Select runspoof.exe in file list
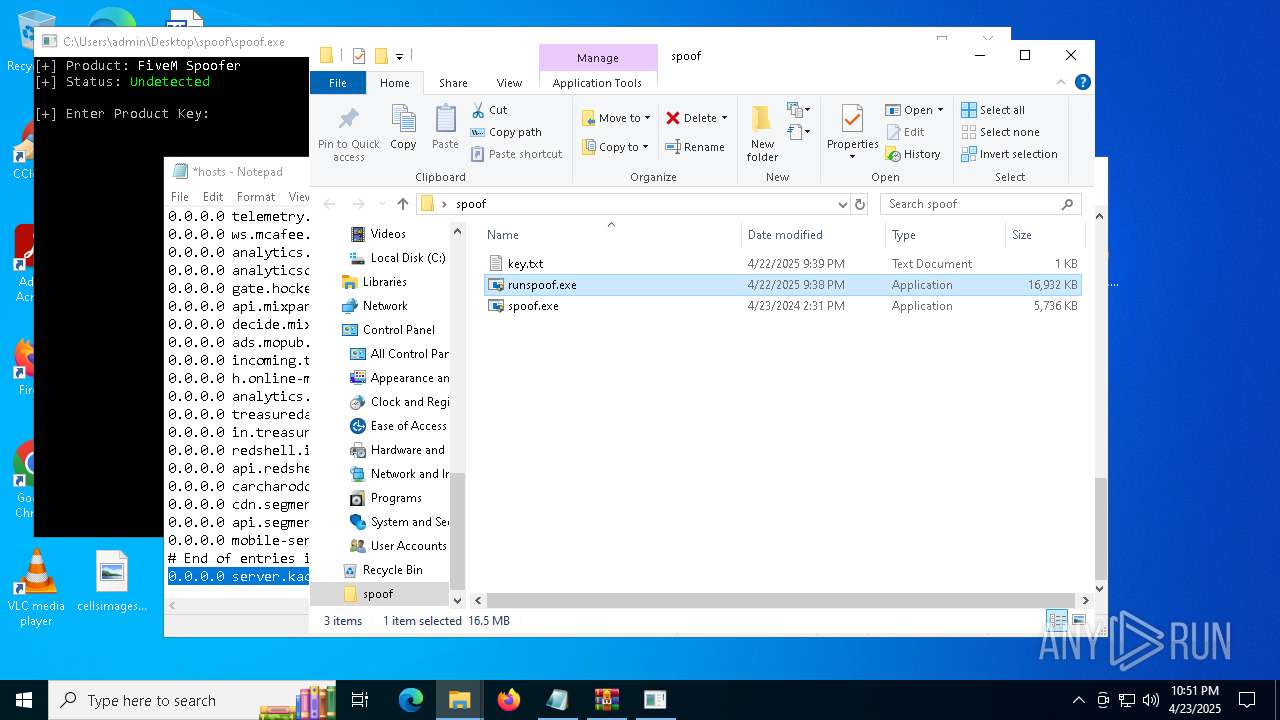 coord(782,285)
